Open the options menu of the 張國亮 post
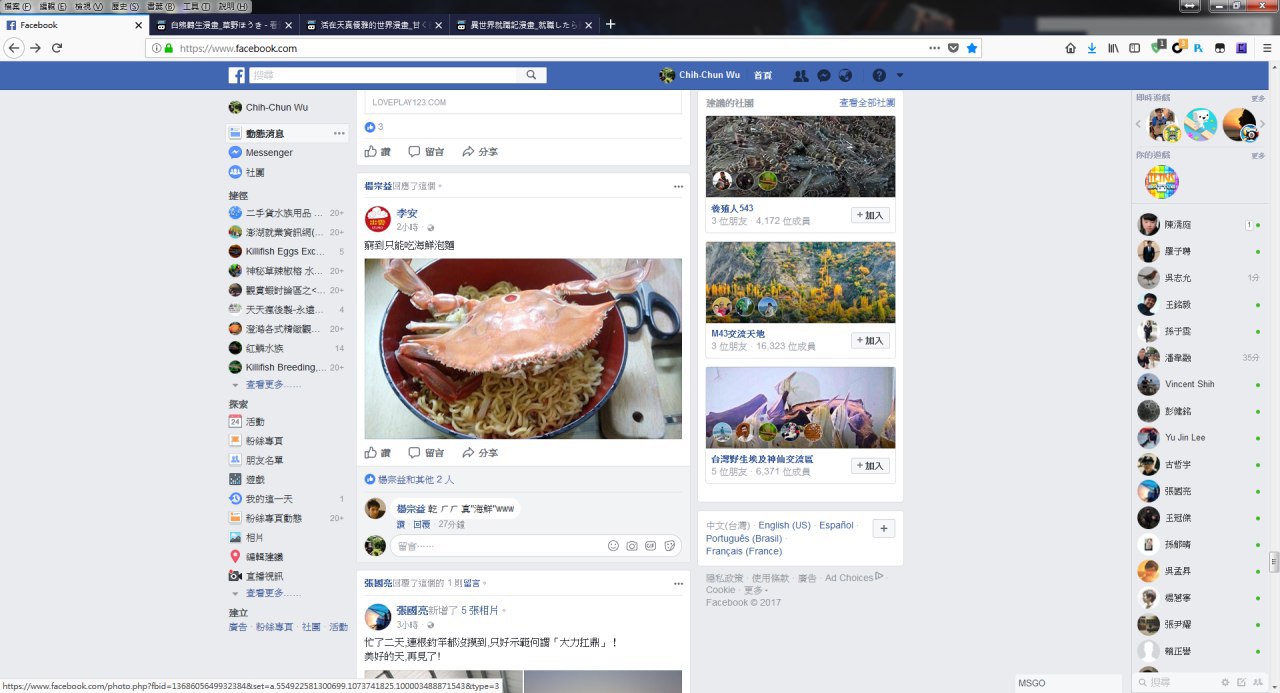1280x693 pixels. 678,582
